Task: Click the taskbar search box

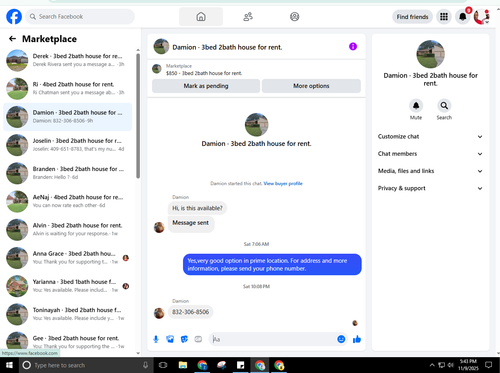Action: (86, 365)
